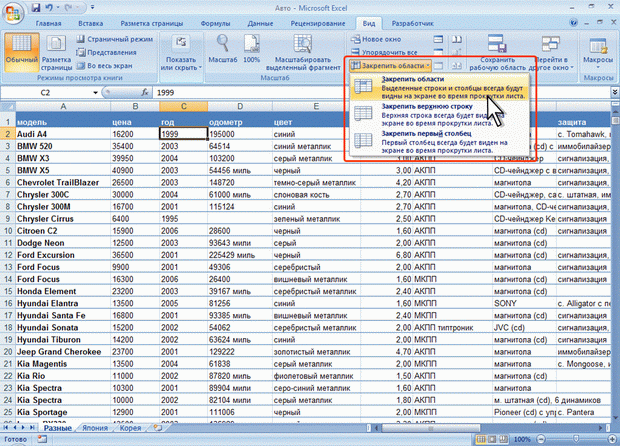Open the Office button menu

(13, 11)
